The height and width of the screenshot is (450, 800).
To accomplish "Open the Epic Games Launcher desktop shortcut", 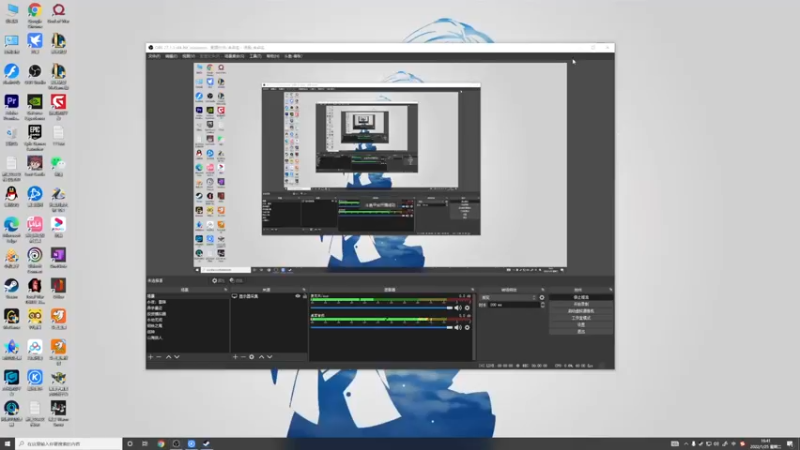I will [x=35, y=138].
